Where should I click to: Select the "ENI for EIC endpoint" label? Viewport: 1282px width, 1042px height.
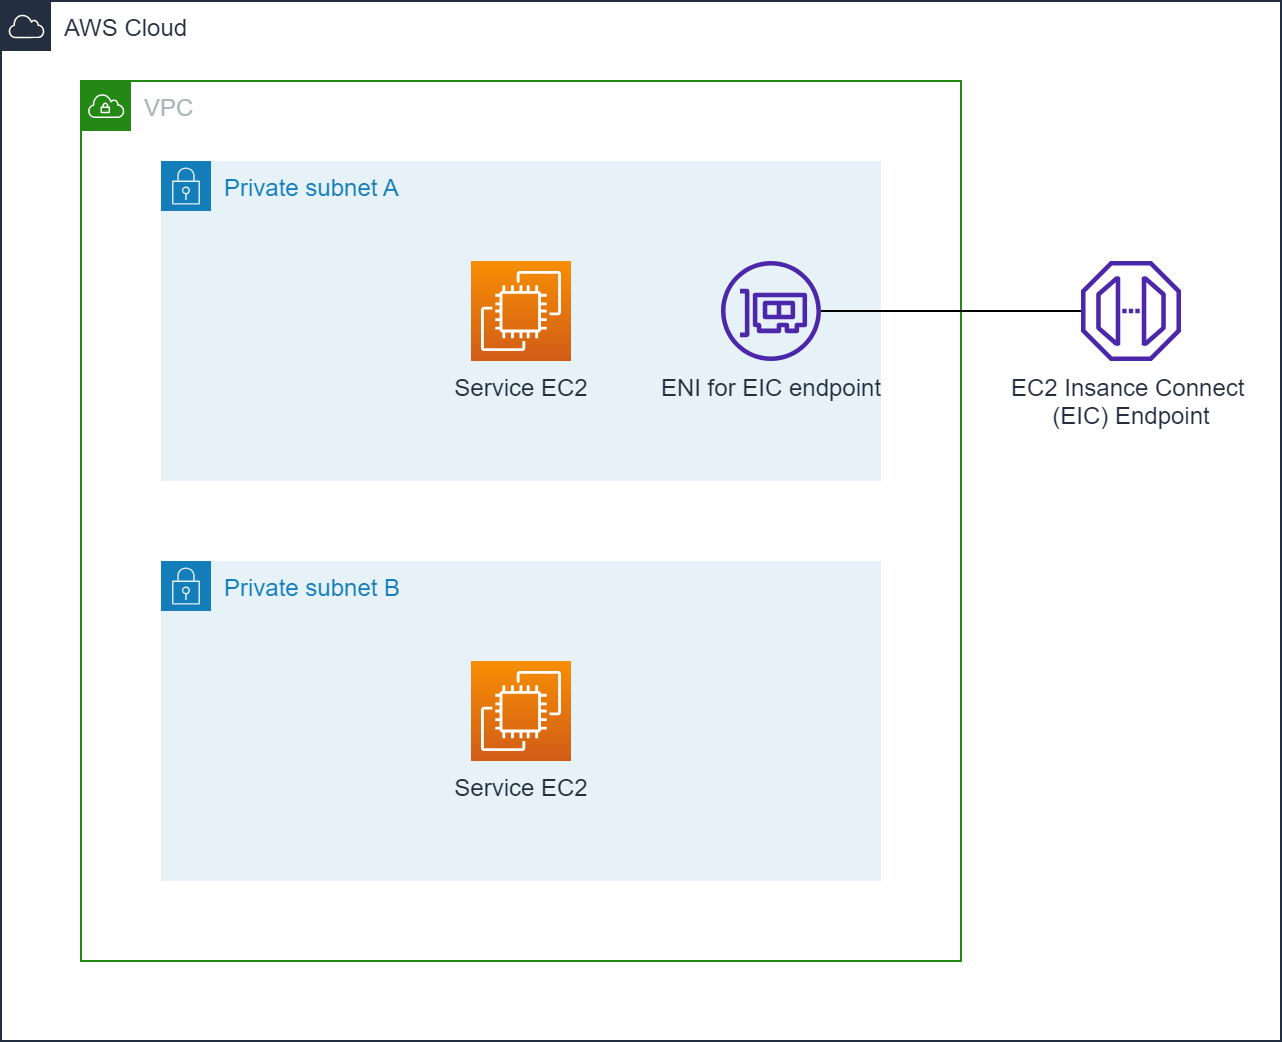pyautogui.click(x=771, y=388)
